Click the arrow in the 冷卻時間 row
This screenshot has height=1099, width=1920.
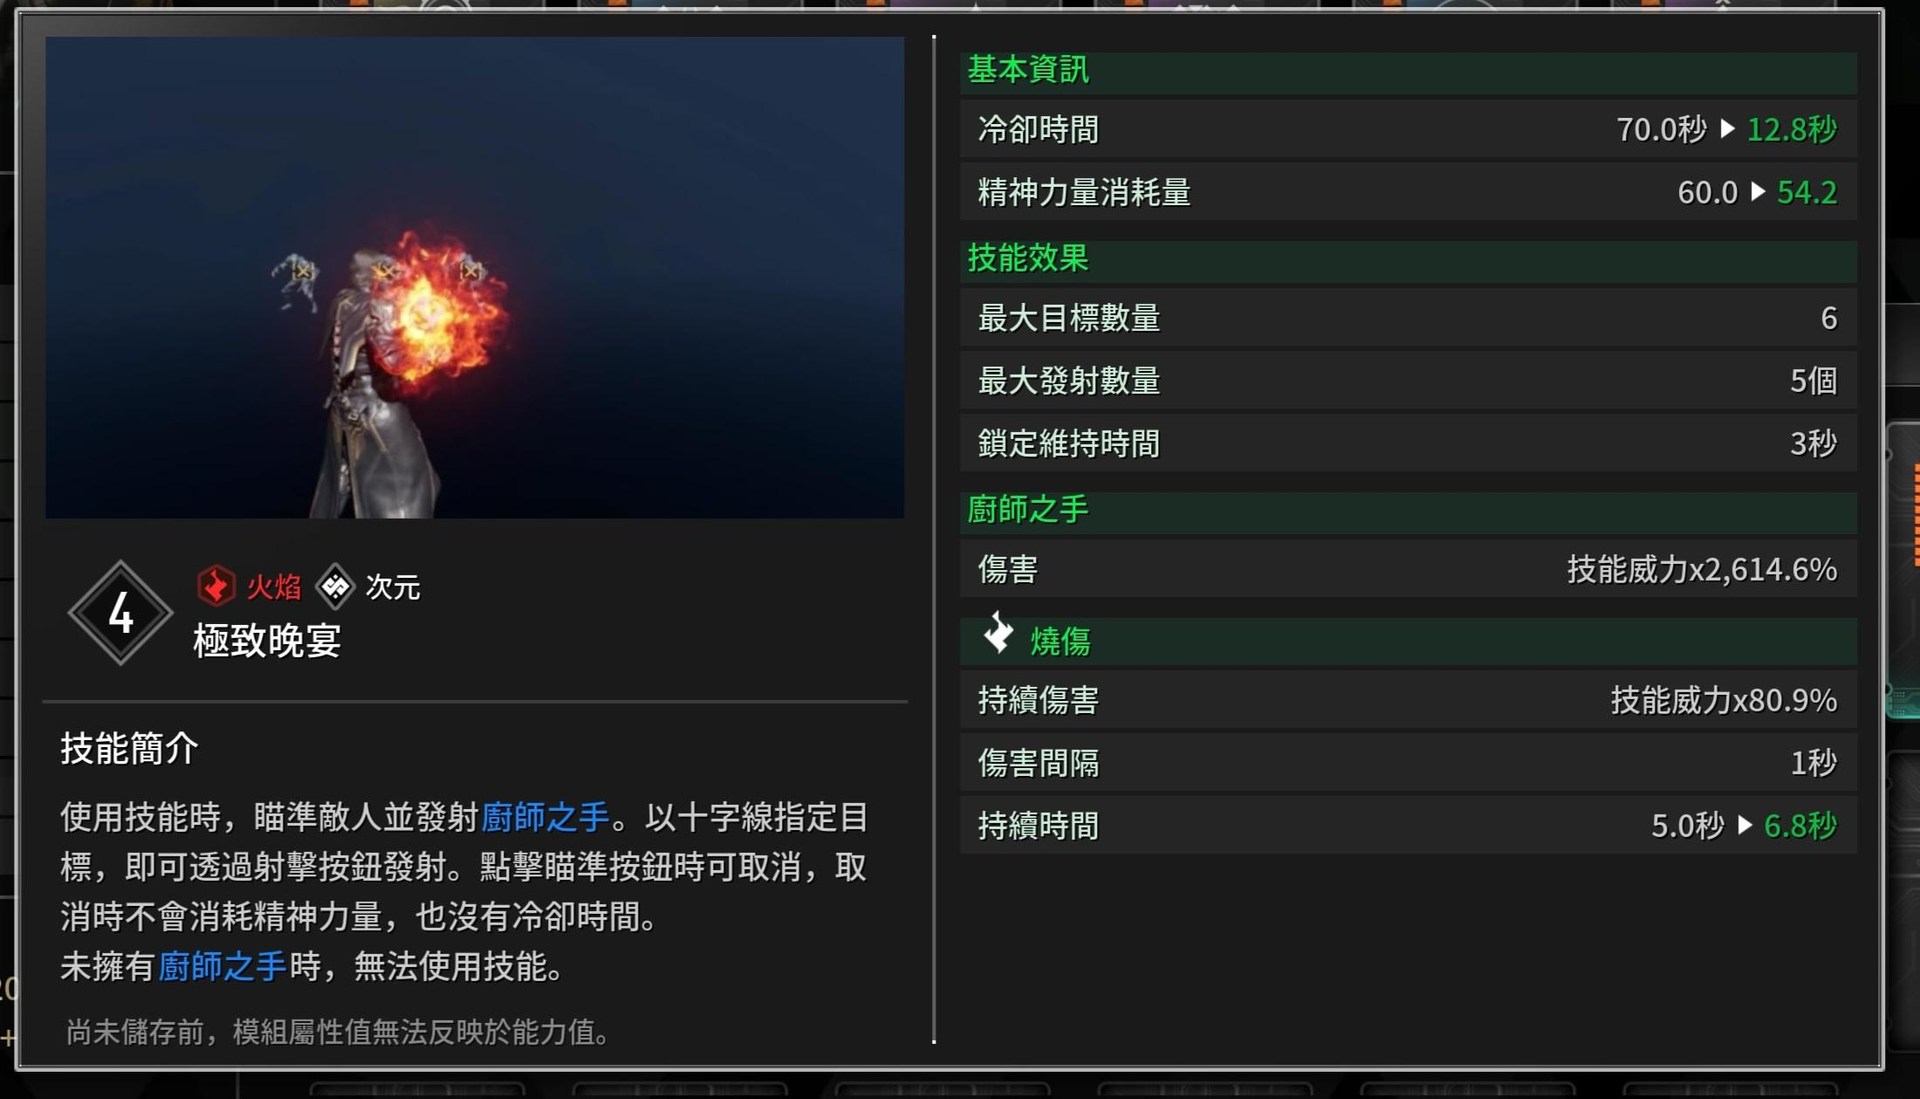coord(1727,129)
